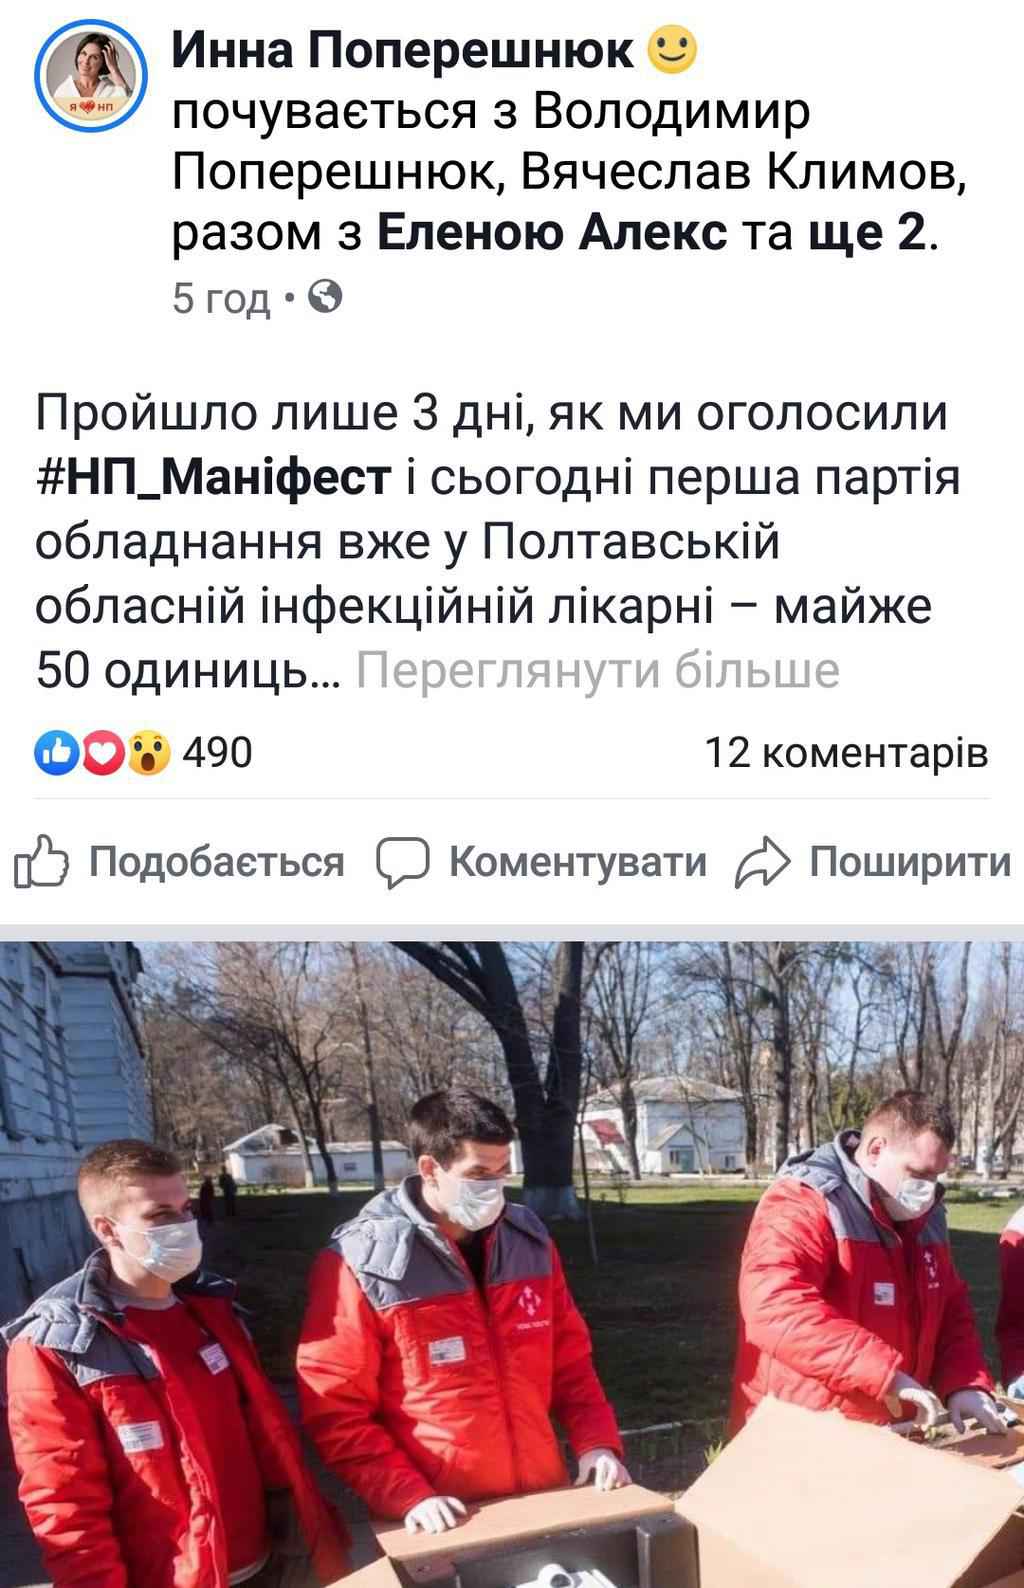View the 12 коментарів list
The width and height of the screenshot is (1024, 1588).
pyautogui.click(x=847, y=753)
